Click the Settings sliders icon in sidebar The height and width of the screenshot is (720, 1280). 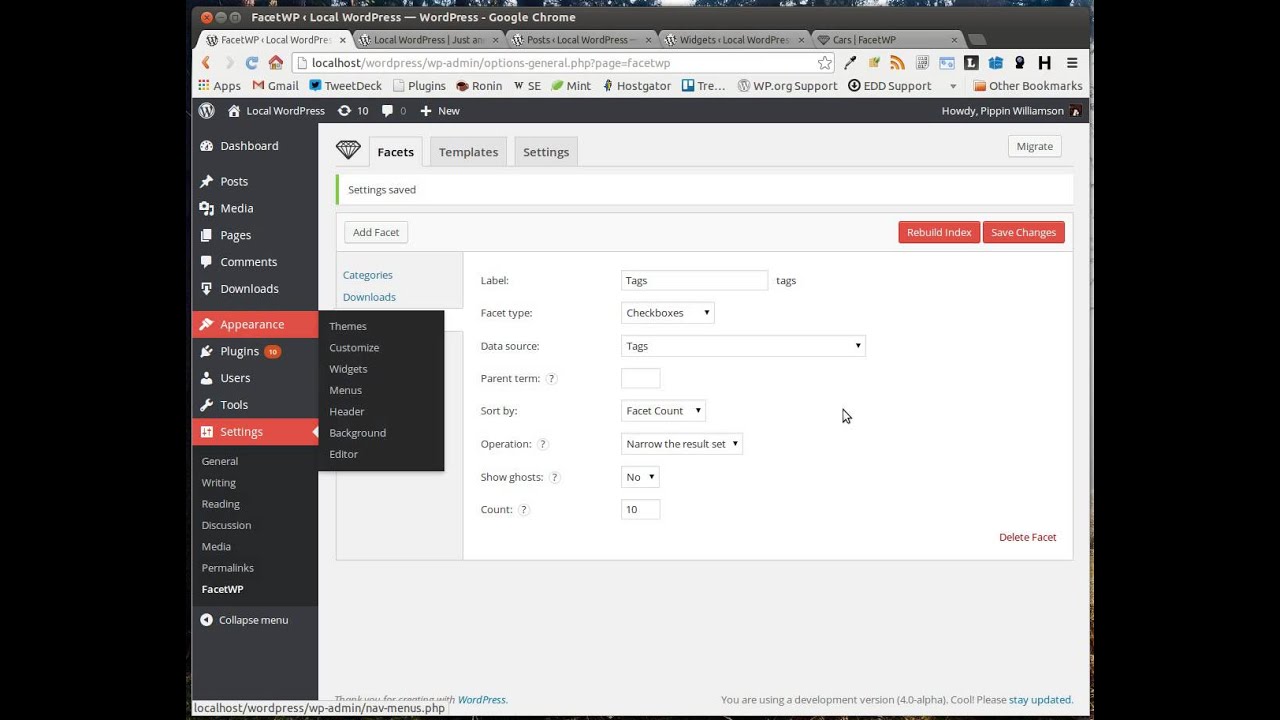pos(206,432)
